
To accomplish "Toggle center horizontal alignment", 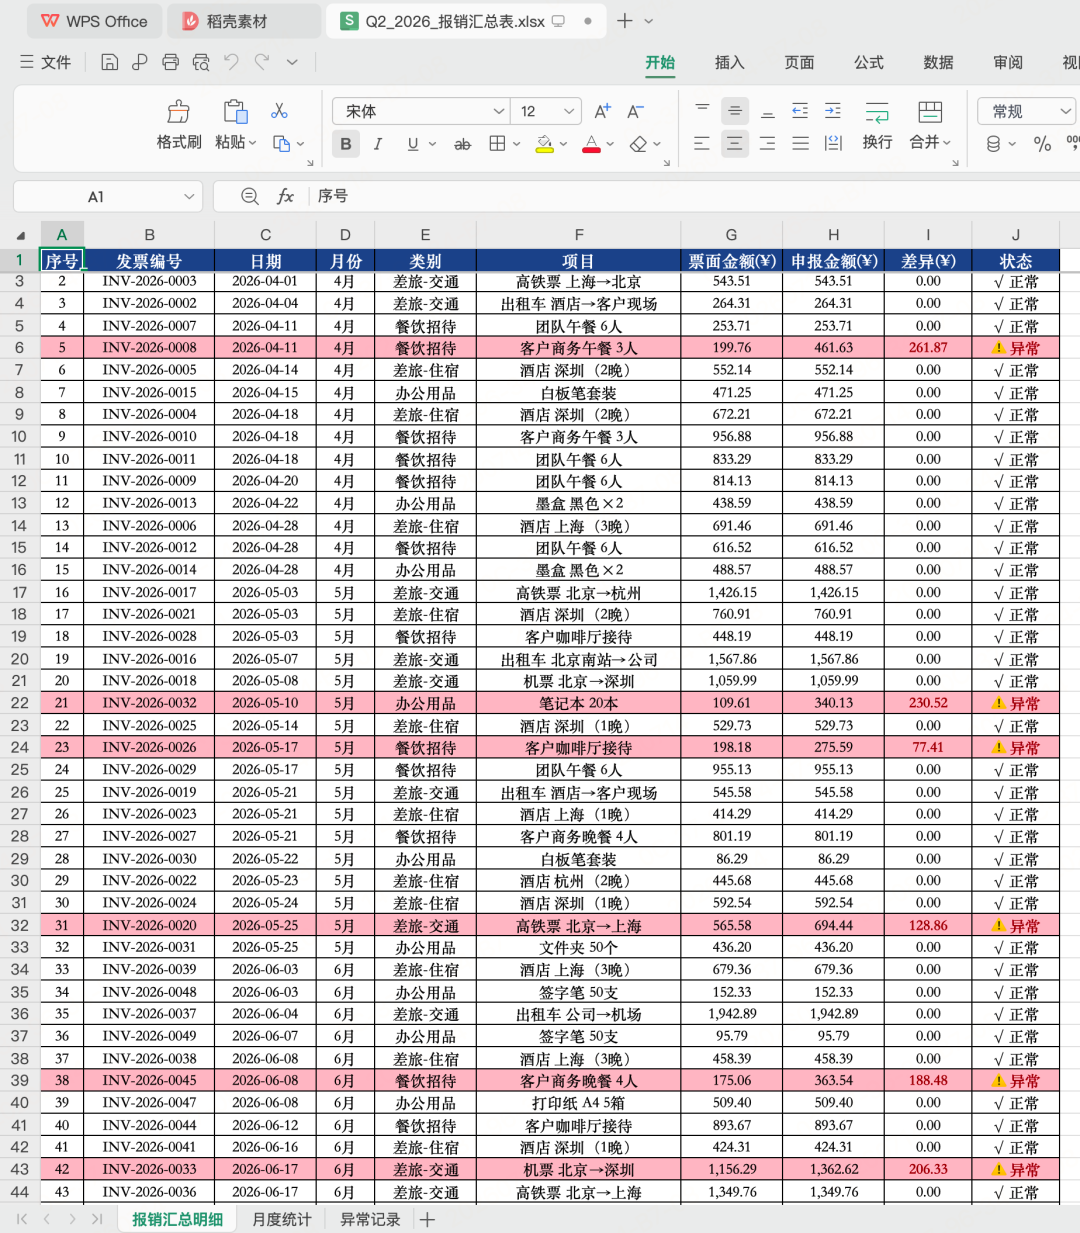I will point(735,144).
